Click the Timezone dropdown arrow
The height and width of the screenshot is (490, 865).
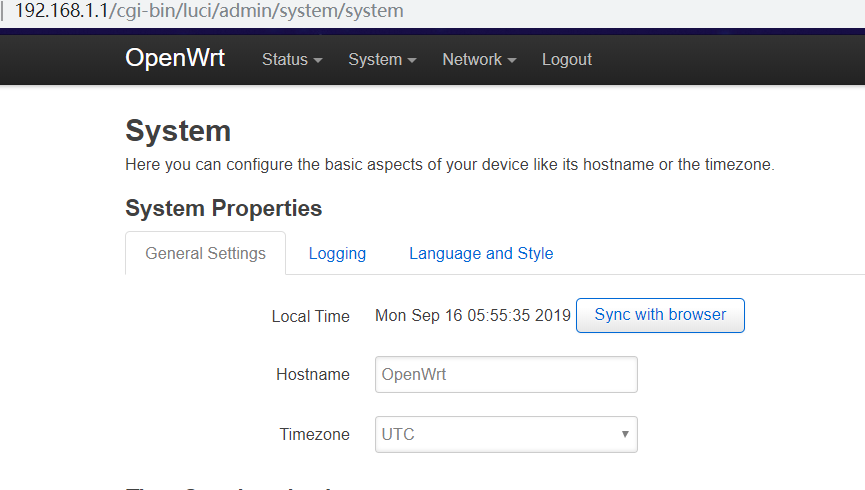click(x=624, y=435)
